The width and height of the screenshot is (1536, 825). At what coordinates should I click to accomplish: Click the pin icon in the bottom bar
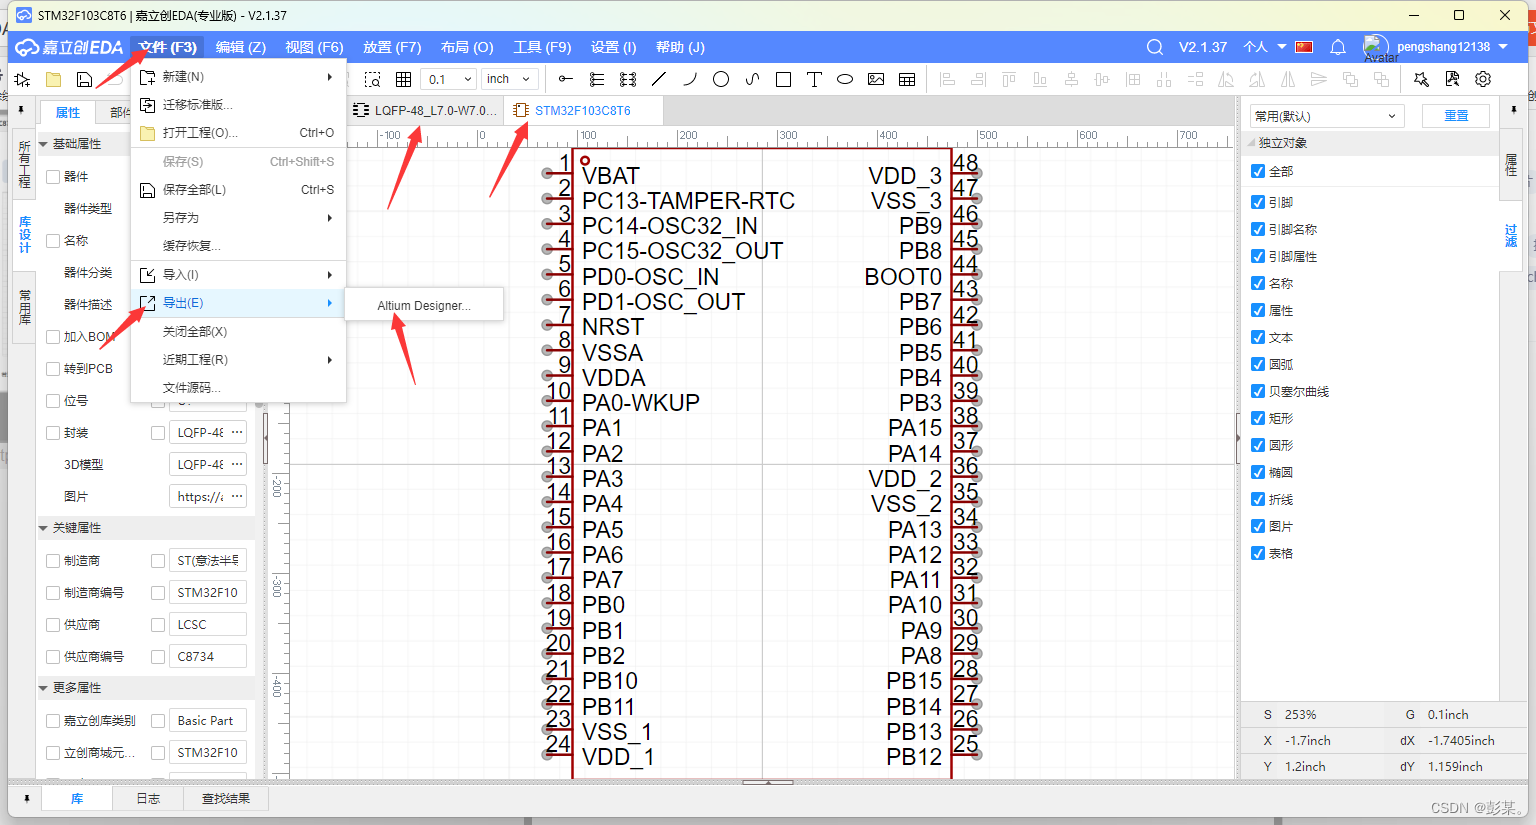tap(26, 798)
